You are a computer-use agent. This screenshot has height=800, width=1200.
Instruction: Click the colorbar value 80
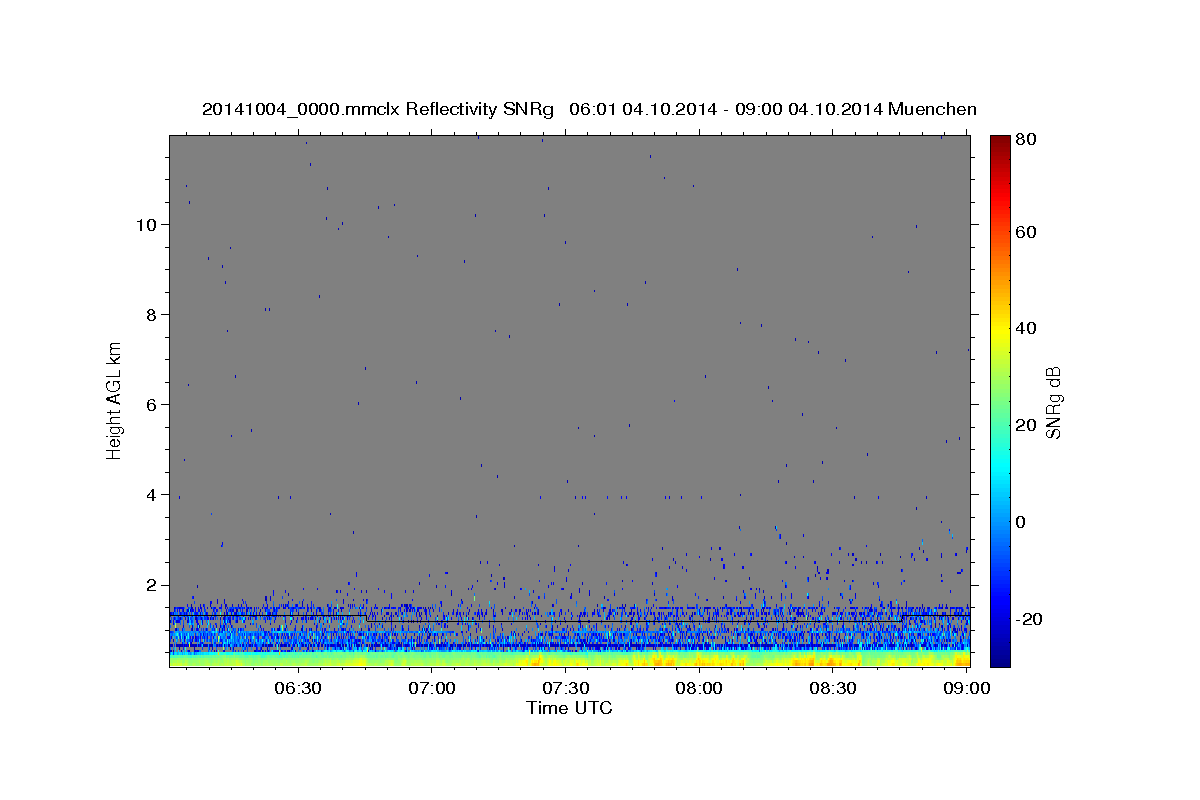pyautogui.click(x=1024, y=140)
